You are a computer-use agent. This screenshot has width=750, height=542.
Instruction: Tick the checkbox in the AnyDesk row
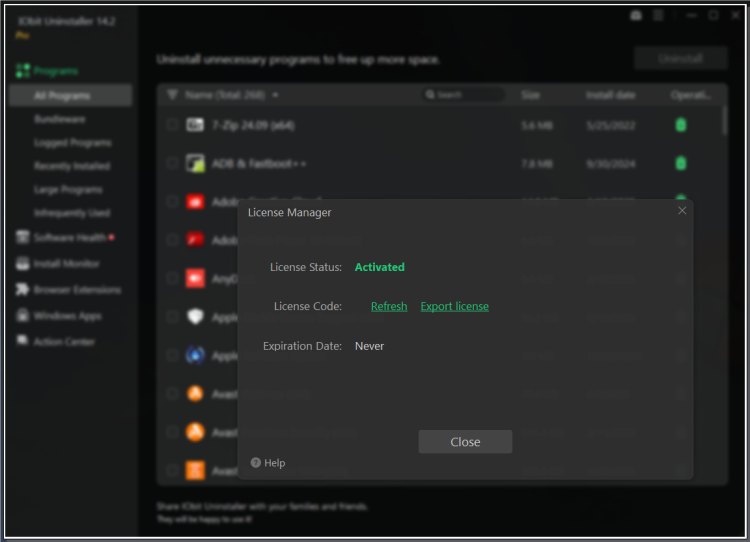[172, 278]
